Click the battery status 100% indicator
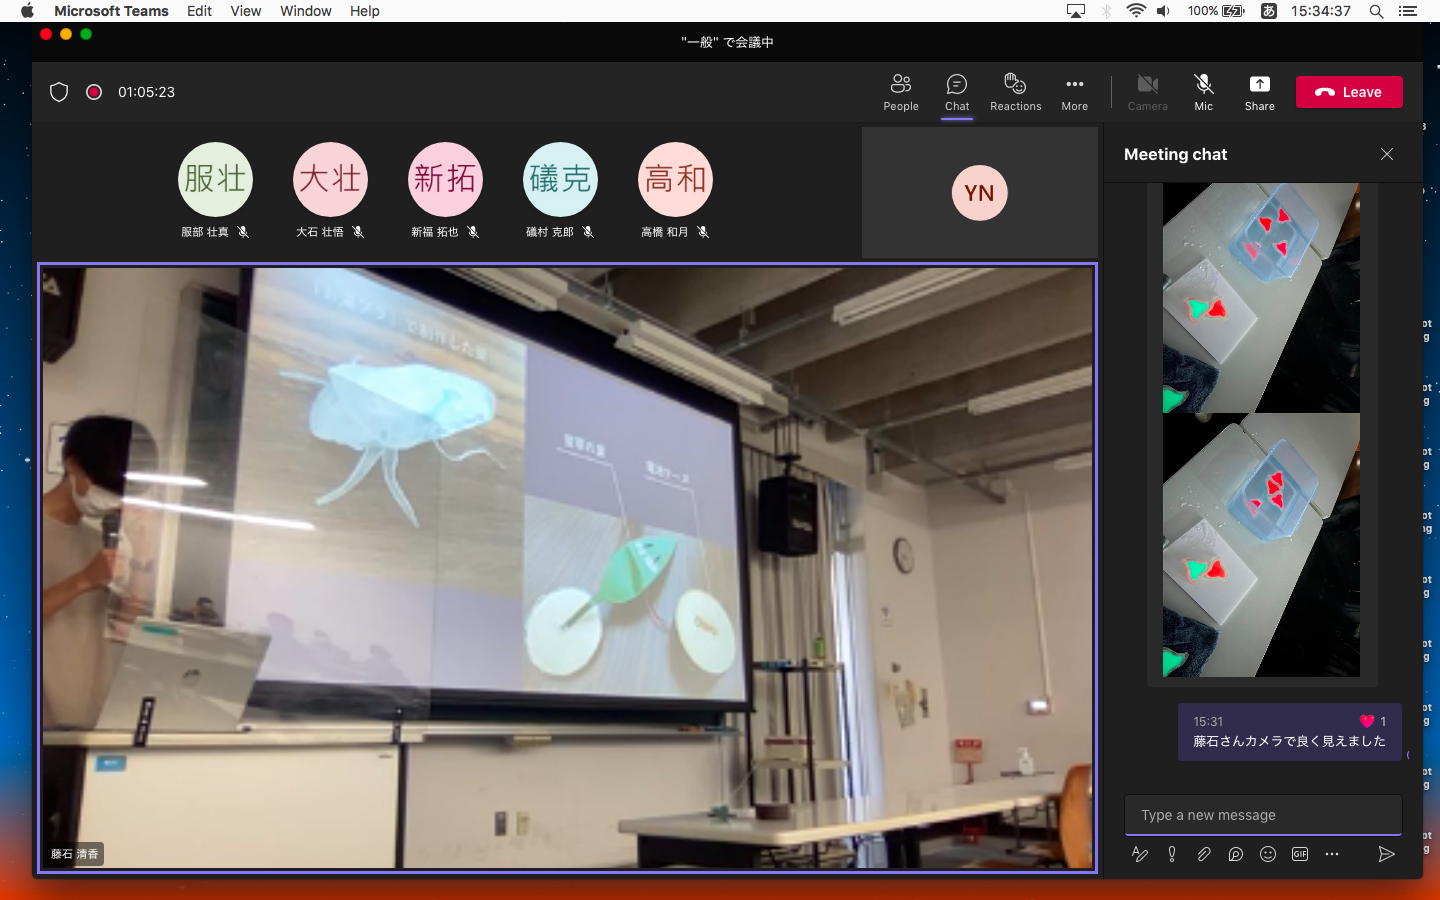The width and height of the screenshot is (1440, 900). point(1216,11)
